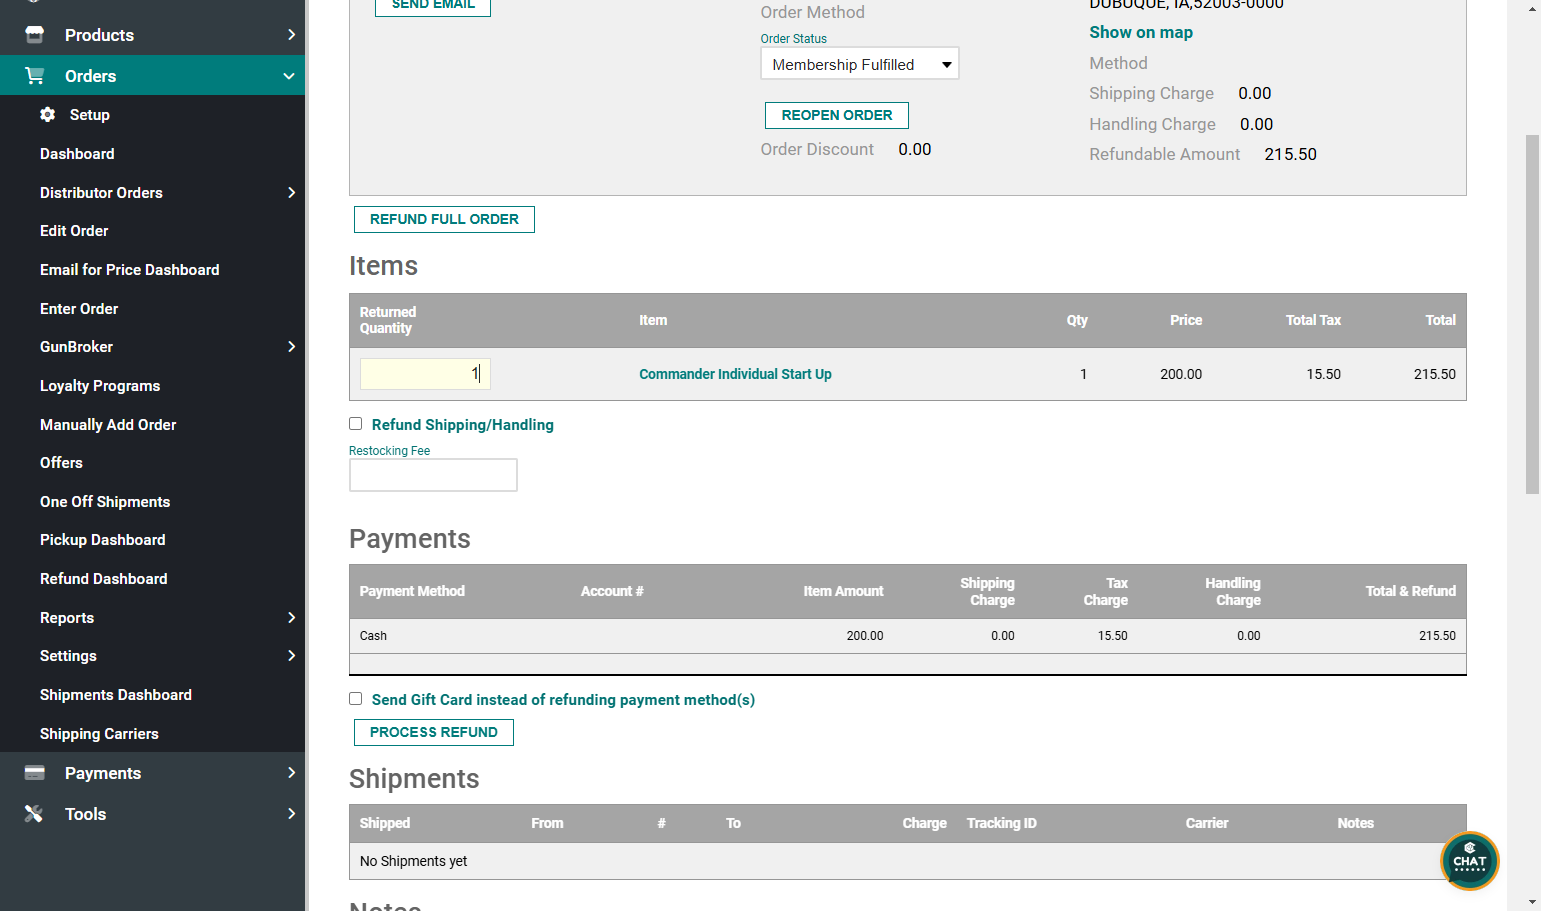Open the Show on map link

coord(1141,32)
